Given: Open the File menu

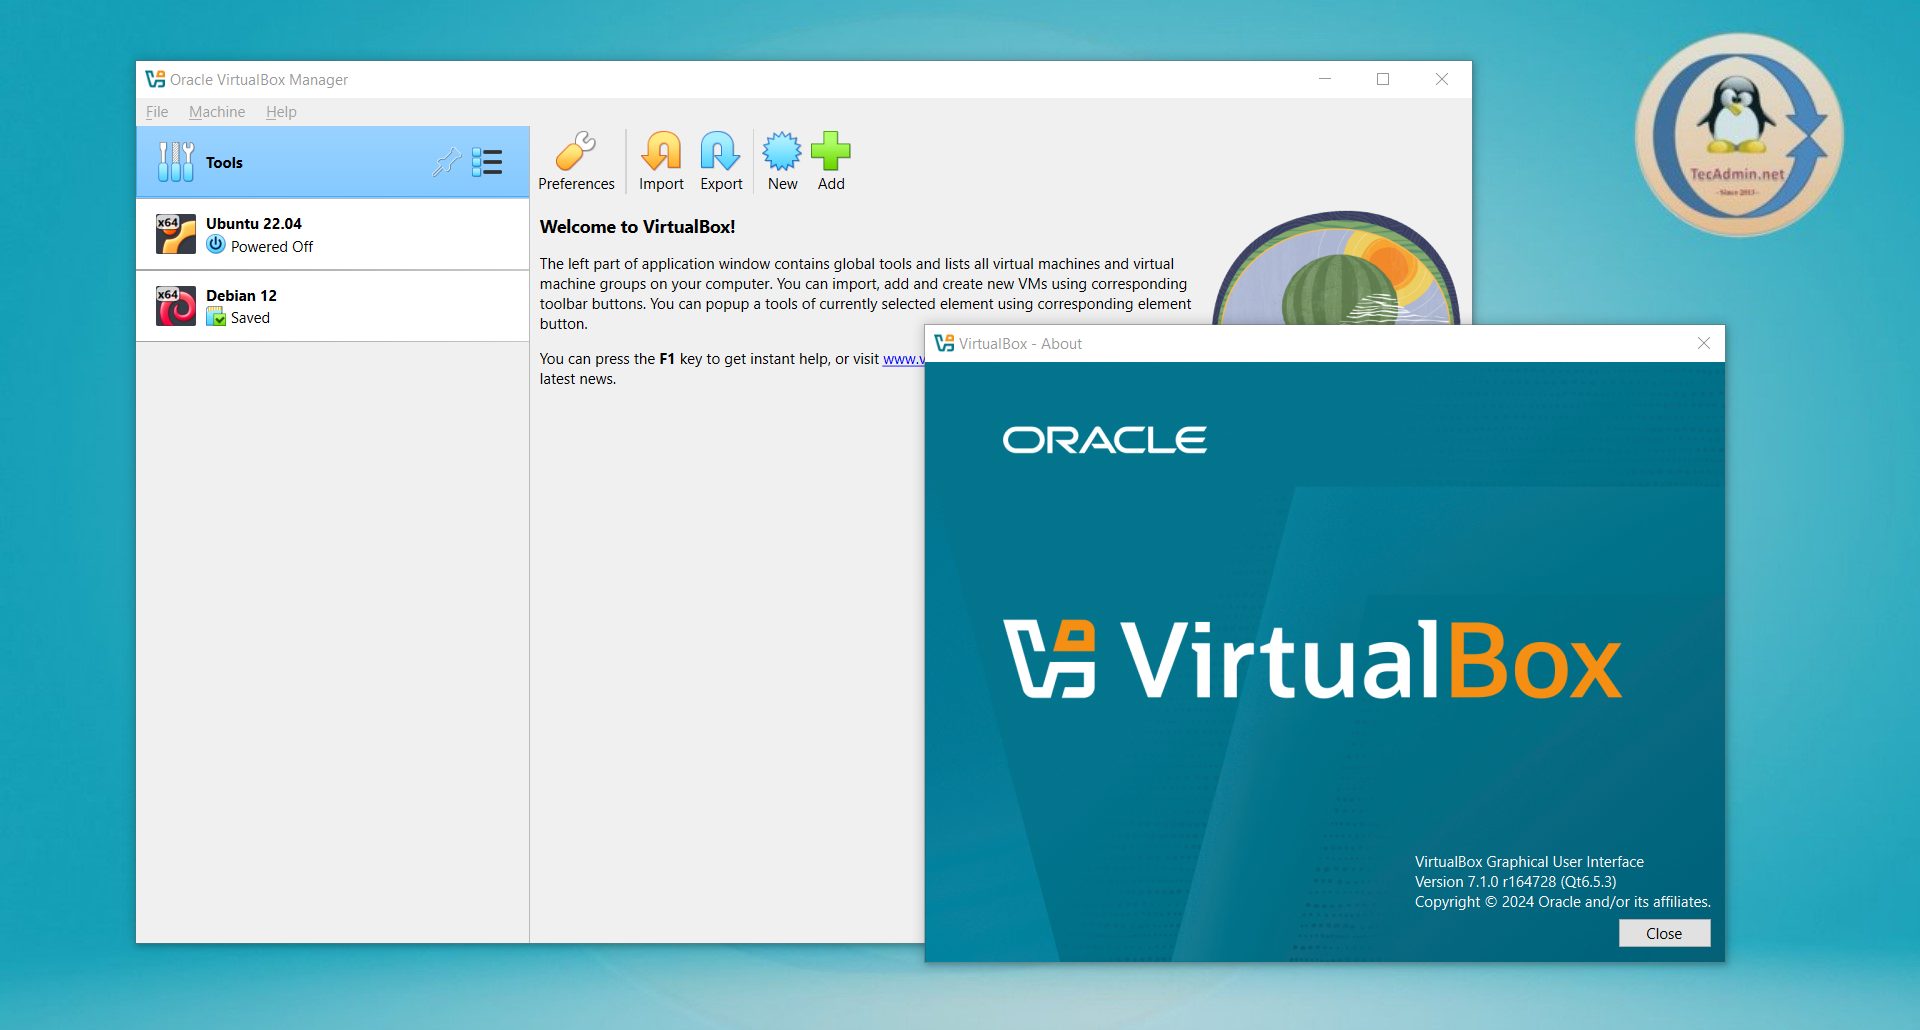Looking at the screenshot, I should pos(157,112).
